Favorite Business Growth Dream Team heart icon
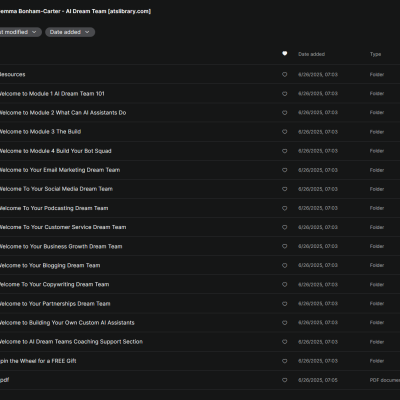The height and width of the screenshot is (400, 400). pos(284,246)
